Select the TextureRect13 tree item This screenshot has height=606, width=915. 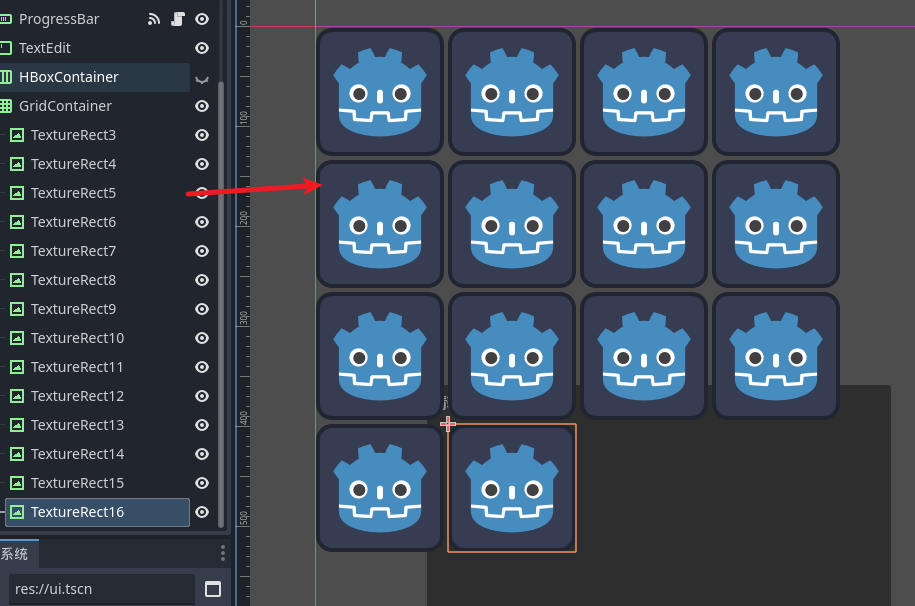[x=95, y=425]
